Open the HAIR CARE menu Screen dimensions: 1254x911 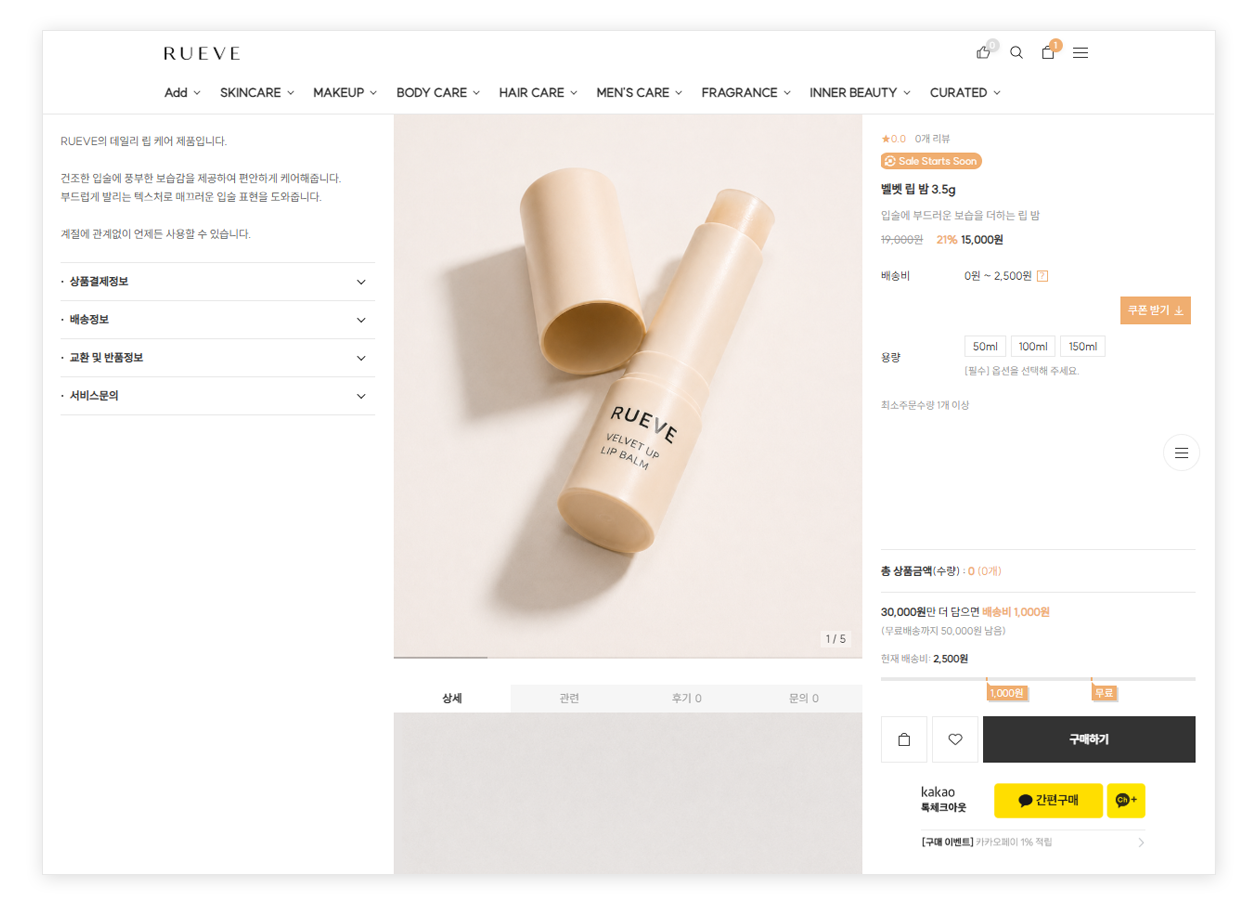click(538, 92)
